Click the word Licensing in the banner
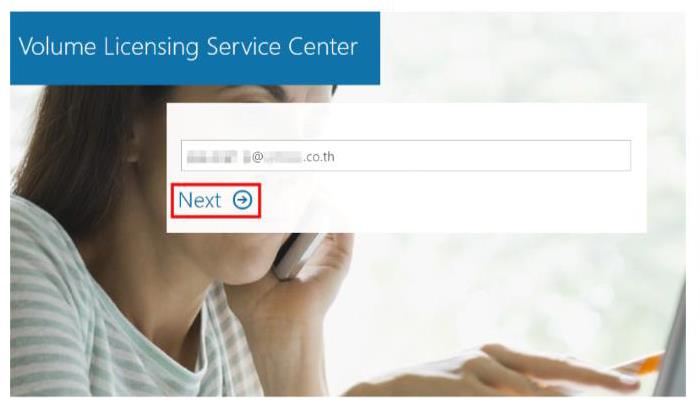This screenshot has width=700, height=406. 151,47
